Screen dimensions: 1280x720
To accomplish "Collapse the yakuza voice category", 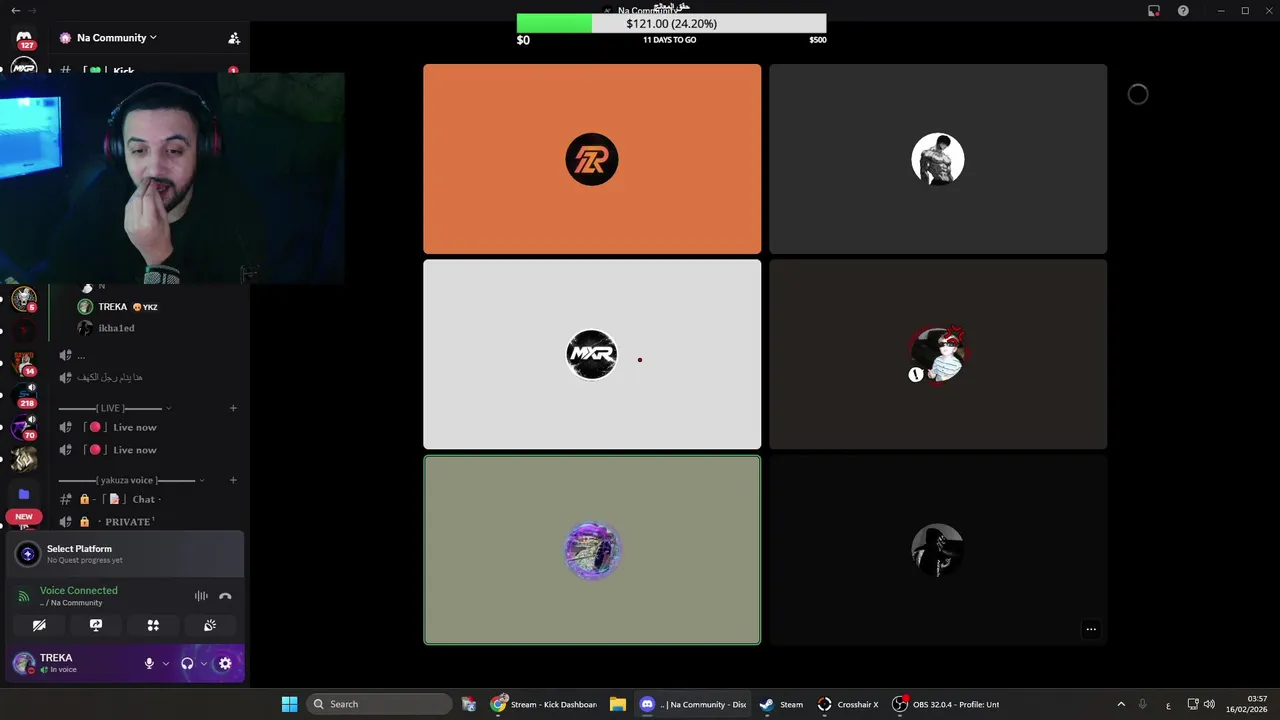I will point(131,480).
